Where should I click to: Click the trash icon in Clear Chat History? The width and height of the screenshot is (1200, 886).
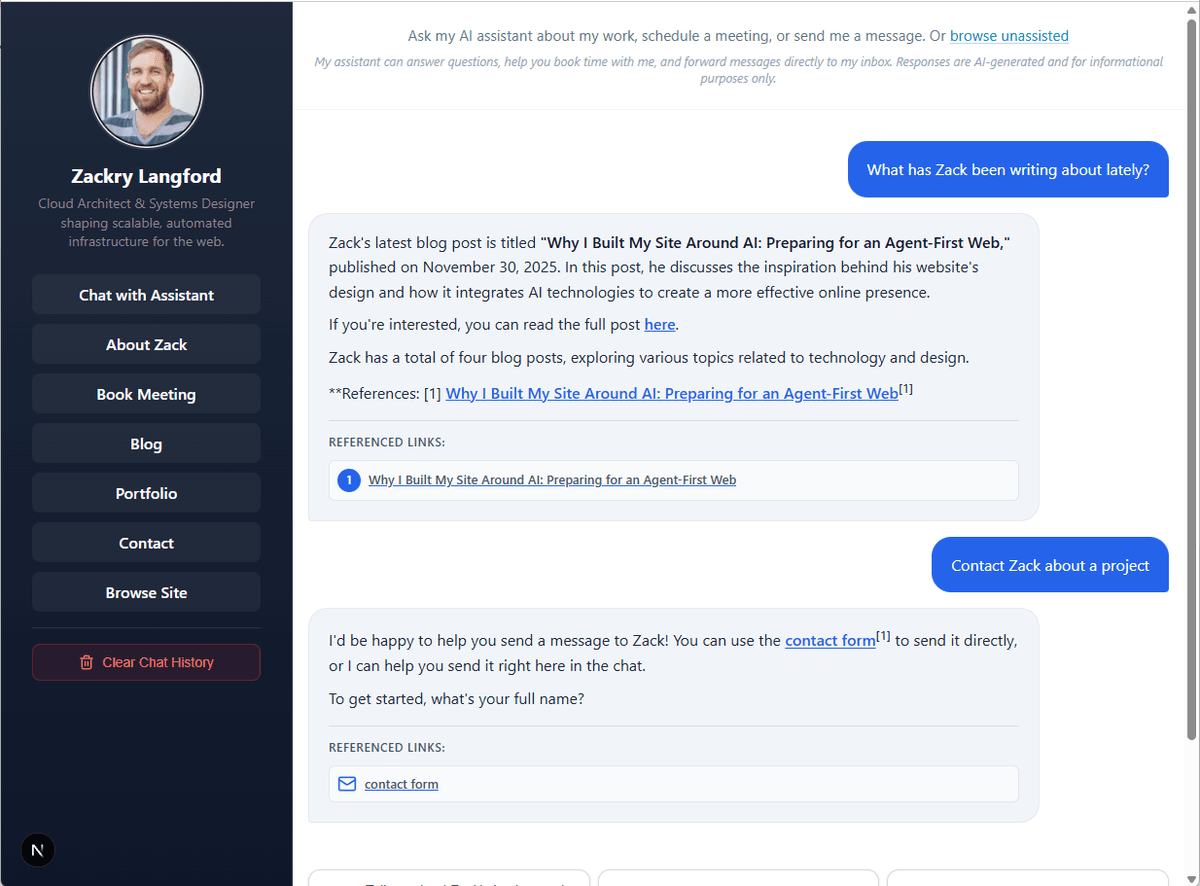[x=86, y=662]
